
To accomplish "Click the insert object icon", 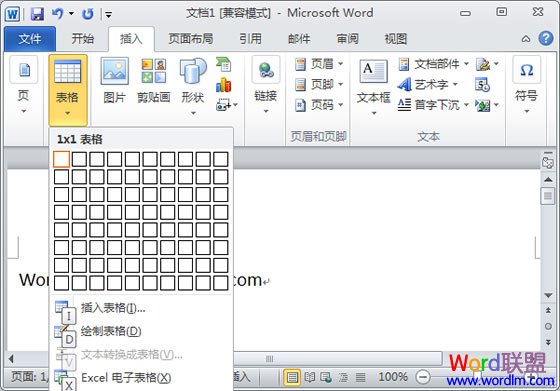I will [483, 105].
